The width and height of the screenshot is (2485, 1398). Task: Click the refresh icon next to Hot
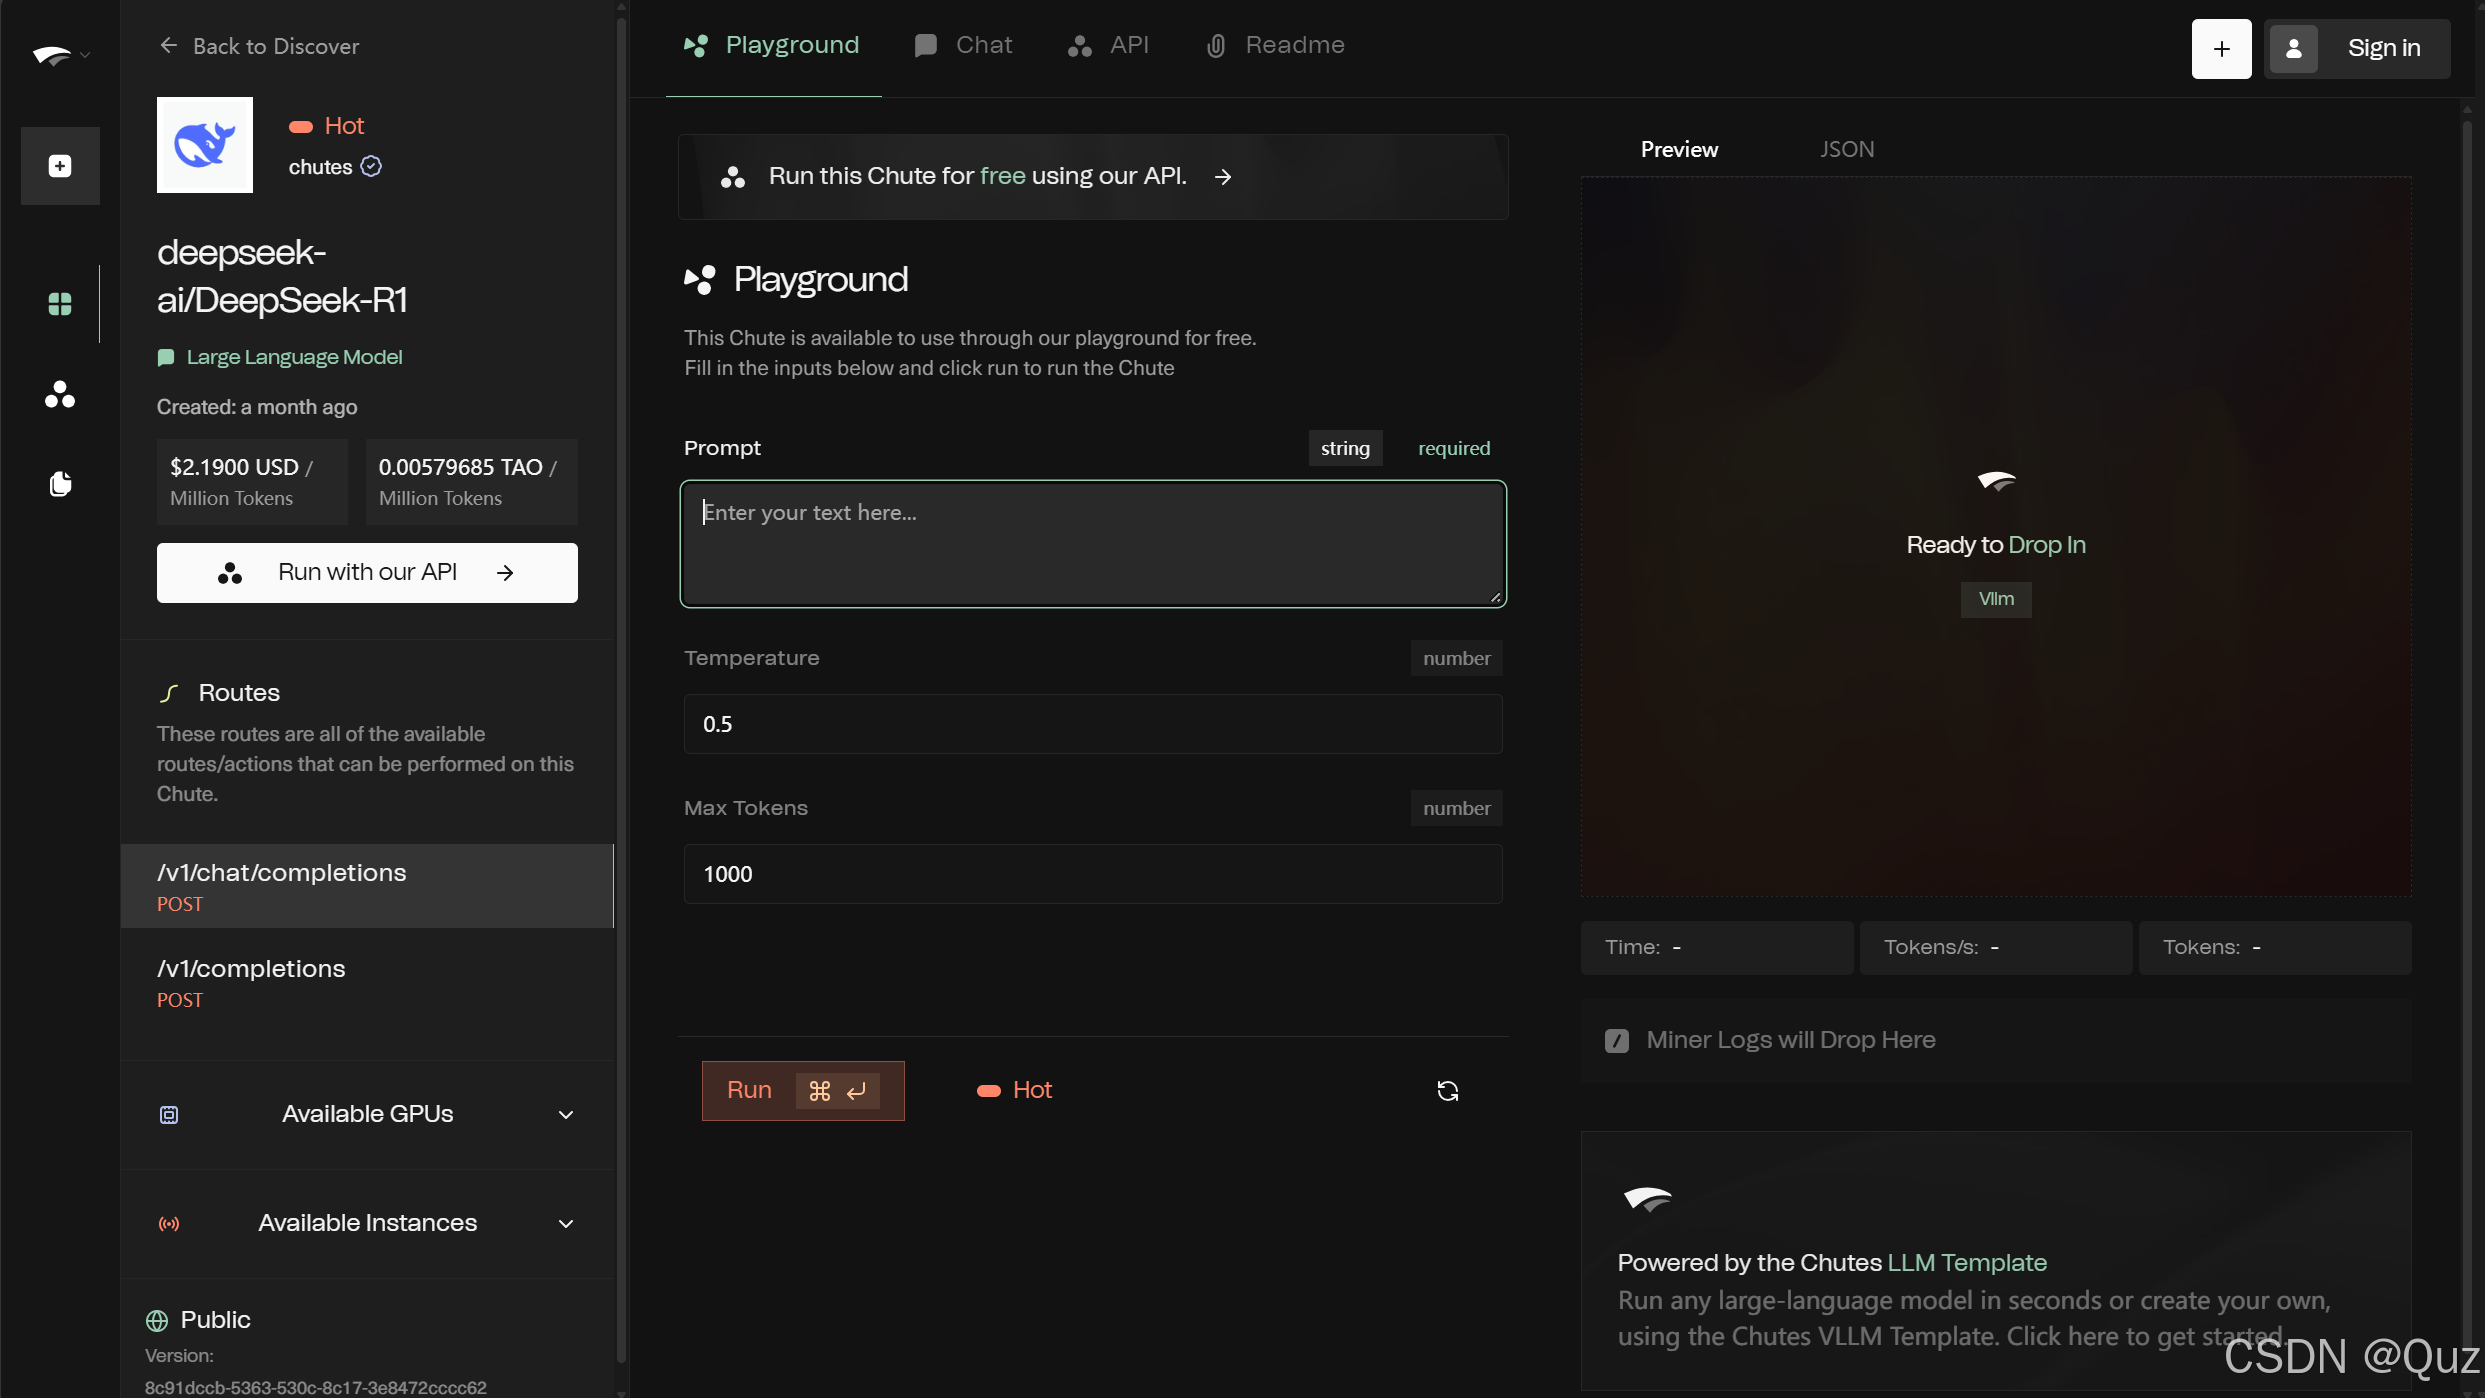1448,1091
